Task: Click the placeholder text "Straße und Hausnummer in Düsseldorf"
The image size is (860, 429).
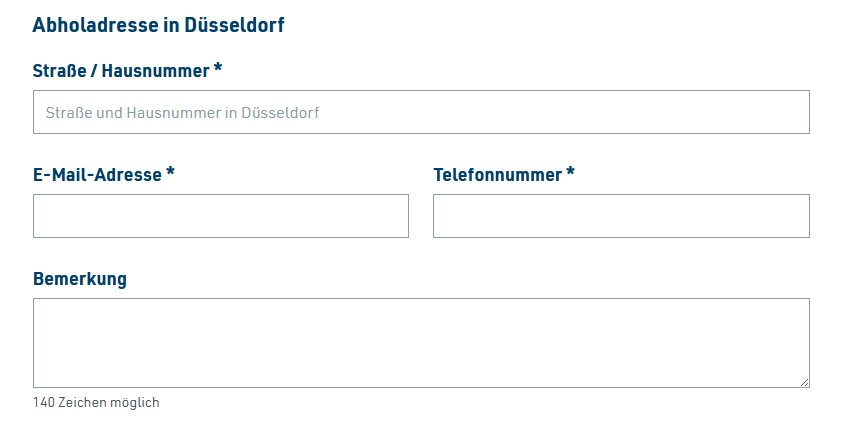Action: pos(182,113)
